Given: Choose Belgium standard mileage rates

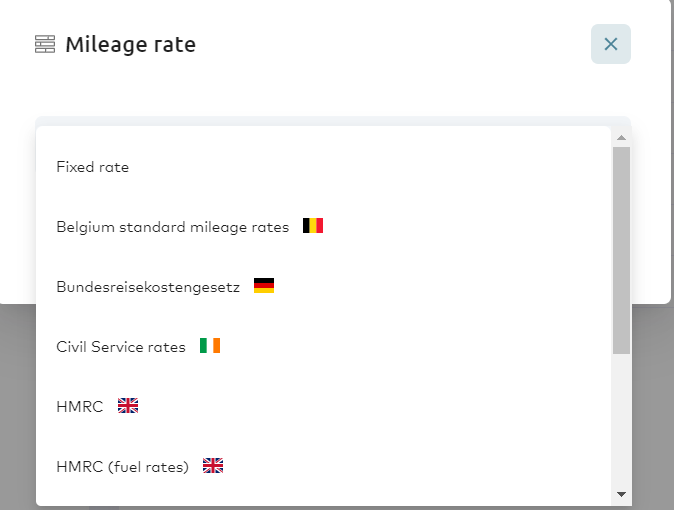Looking at the screenshot, I should tap(173, 227).
